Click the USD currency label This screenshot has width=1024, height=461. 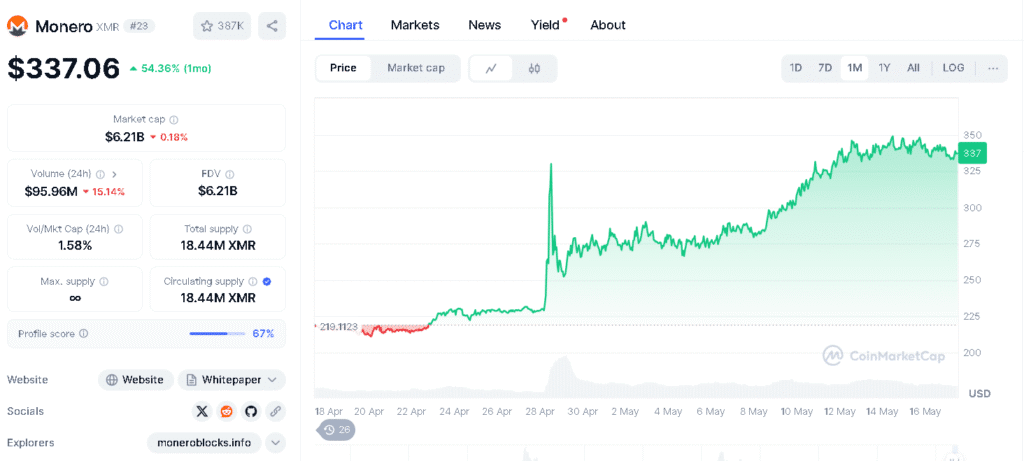[980, 394]
